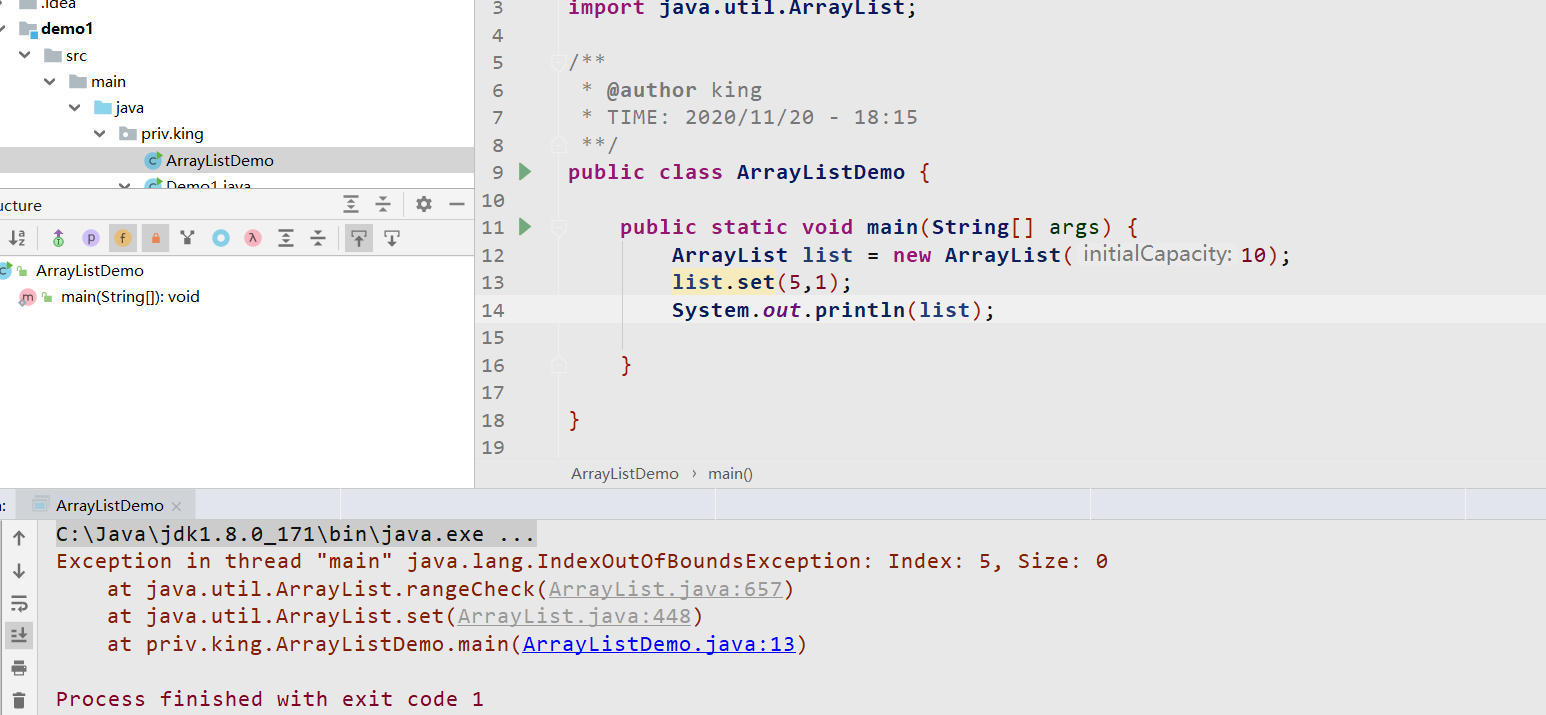Open Structure panel settings gear
Image resolution: width=1546 pixels, height=715 pixels.
(424, 204)
